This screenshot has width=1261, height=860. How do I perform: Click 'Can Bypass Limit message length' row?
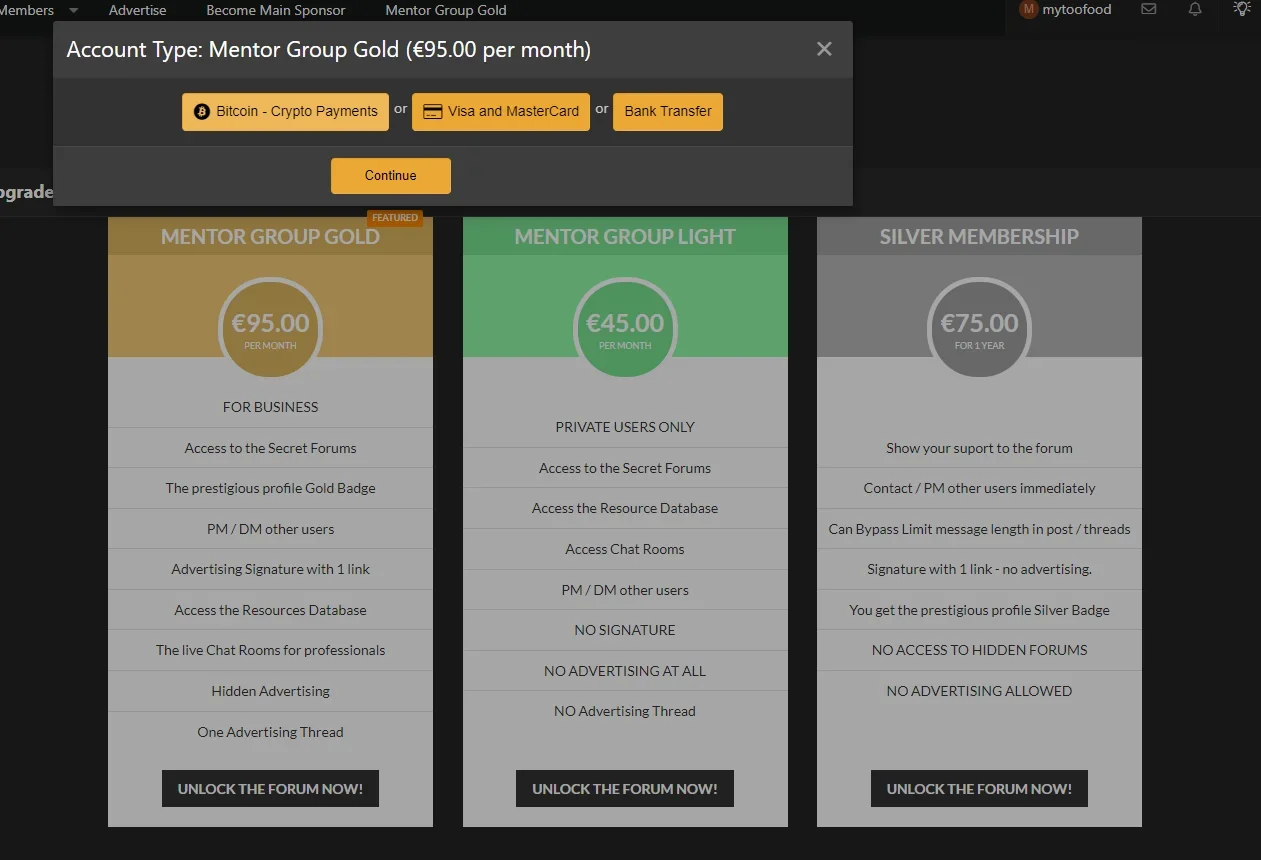pyautogui.click(x=979, y=529)
